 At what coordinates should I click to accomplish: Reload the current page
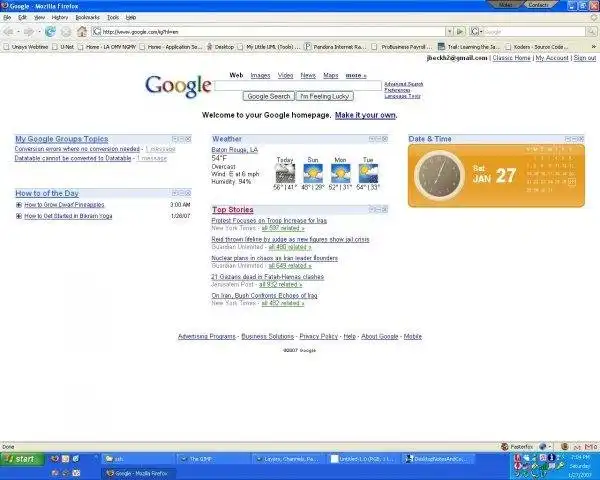pos(50,32)
